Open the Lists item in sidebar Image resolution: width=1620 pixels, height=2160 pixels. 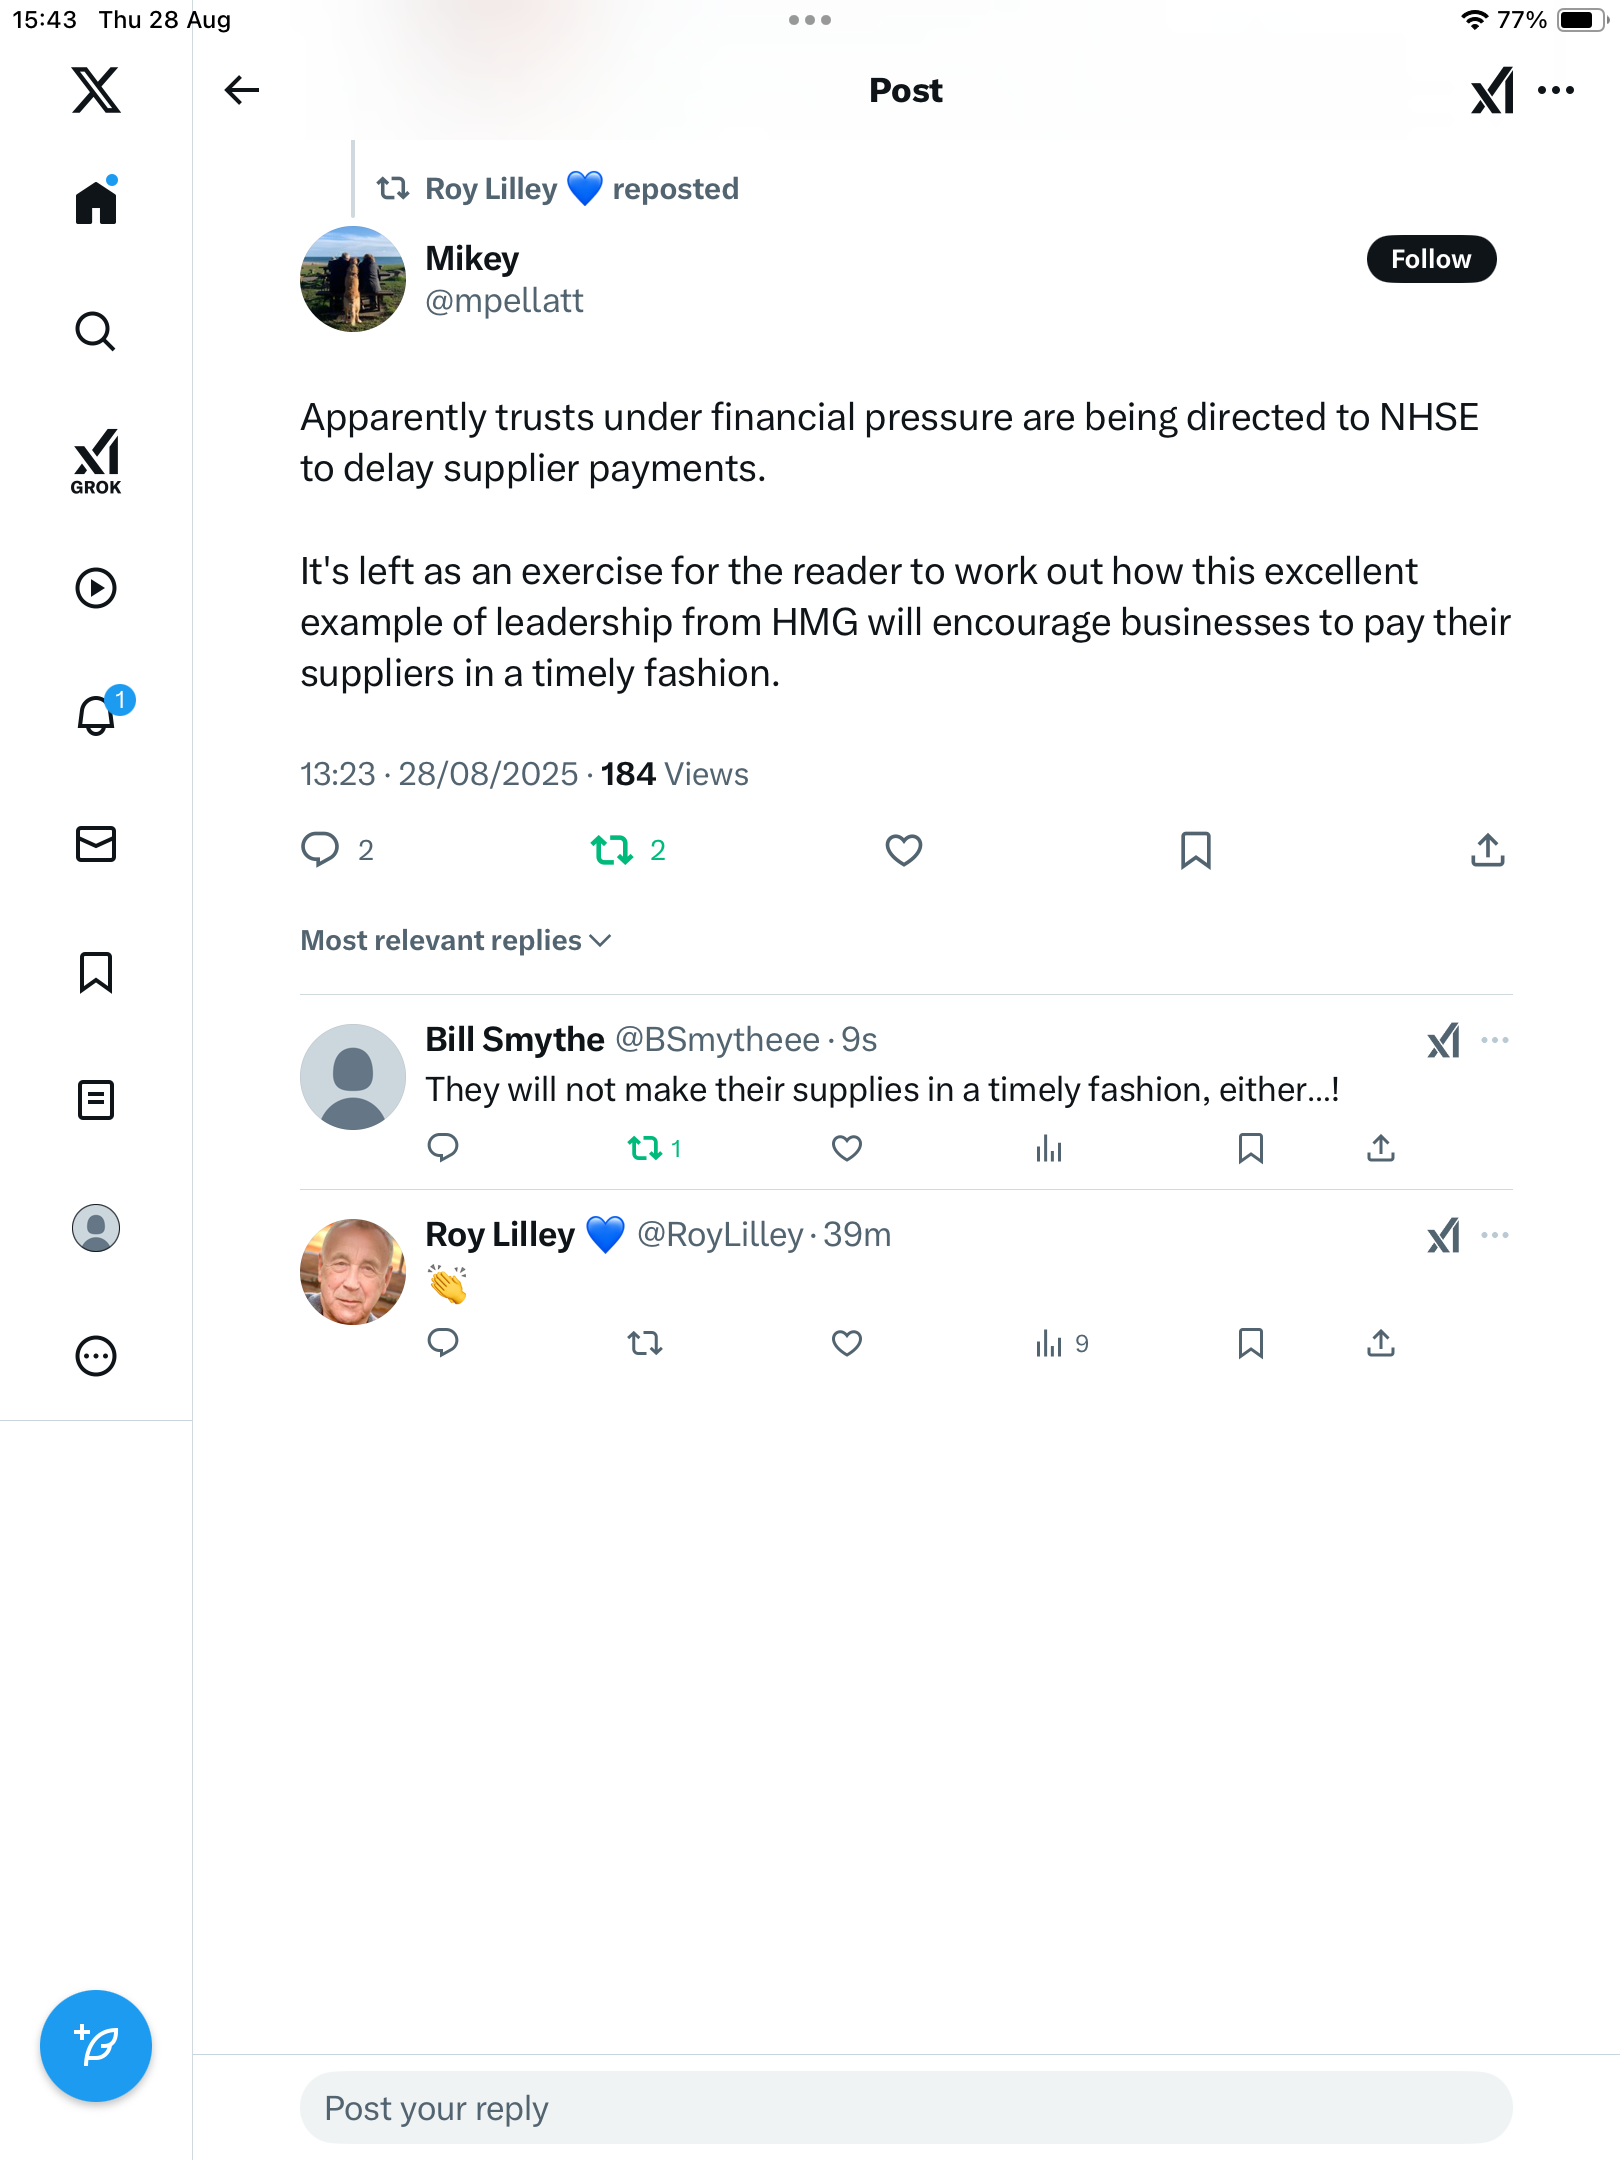(96, 1100)
